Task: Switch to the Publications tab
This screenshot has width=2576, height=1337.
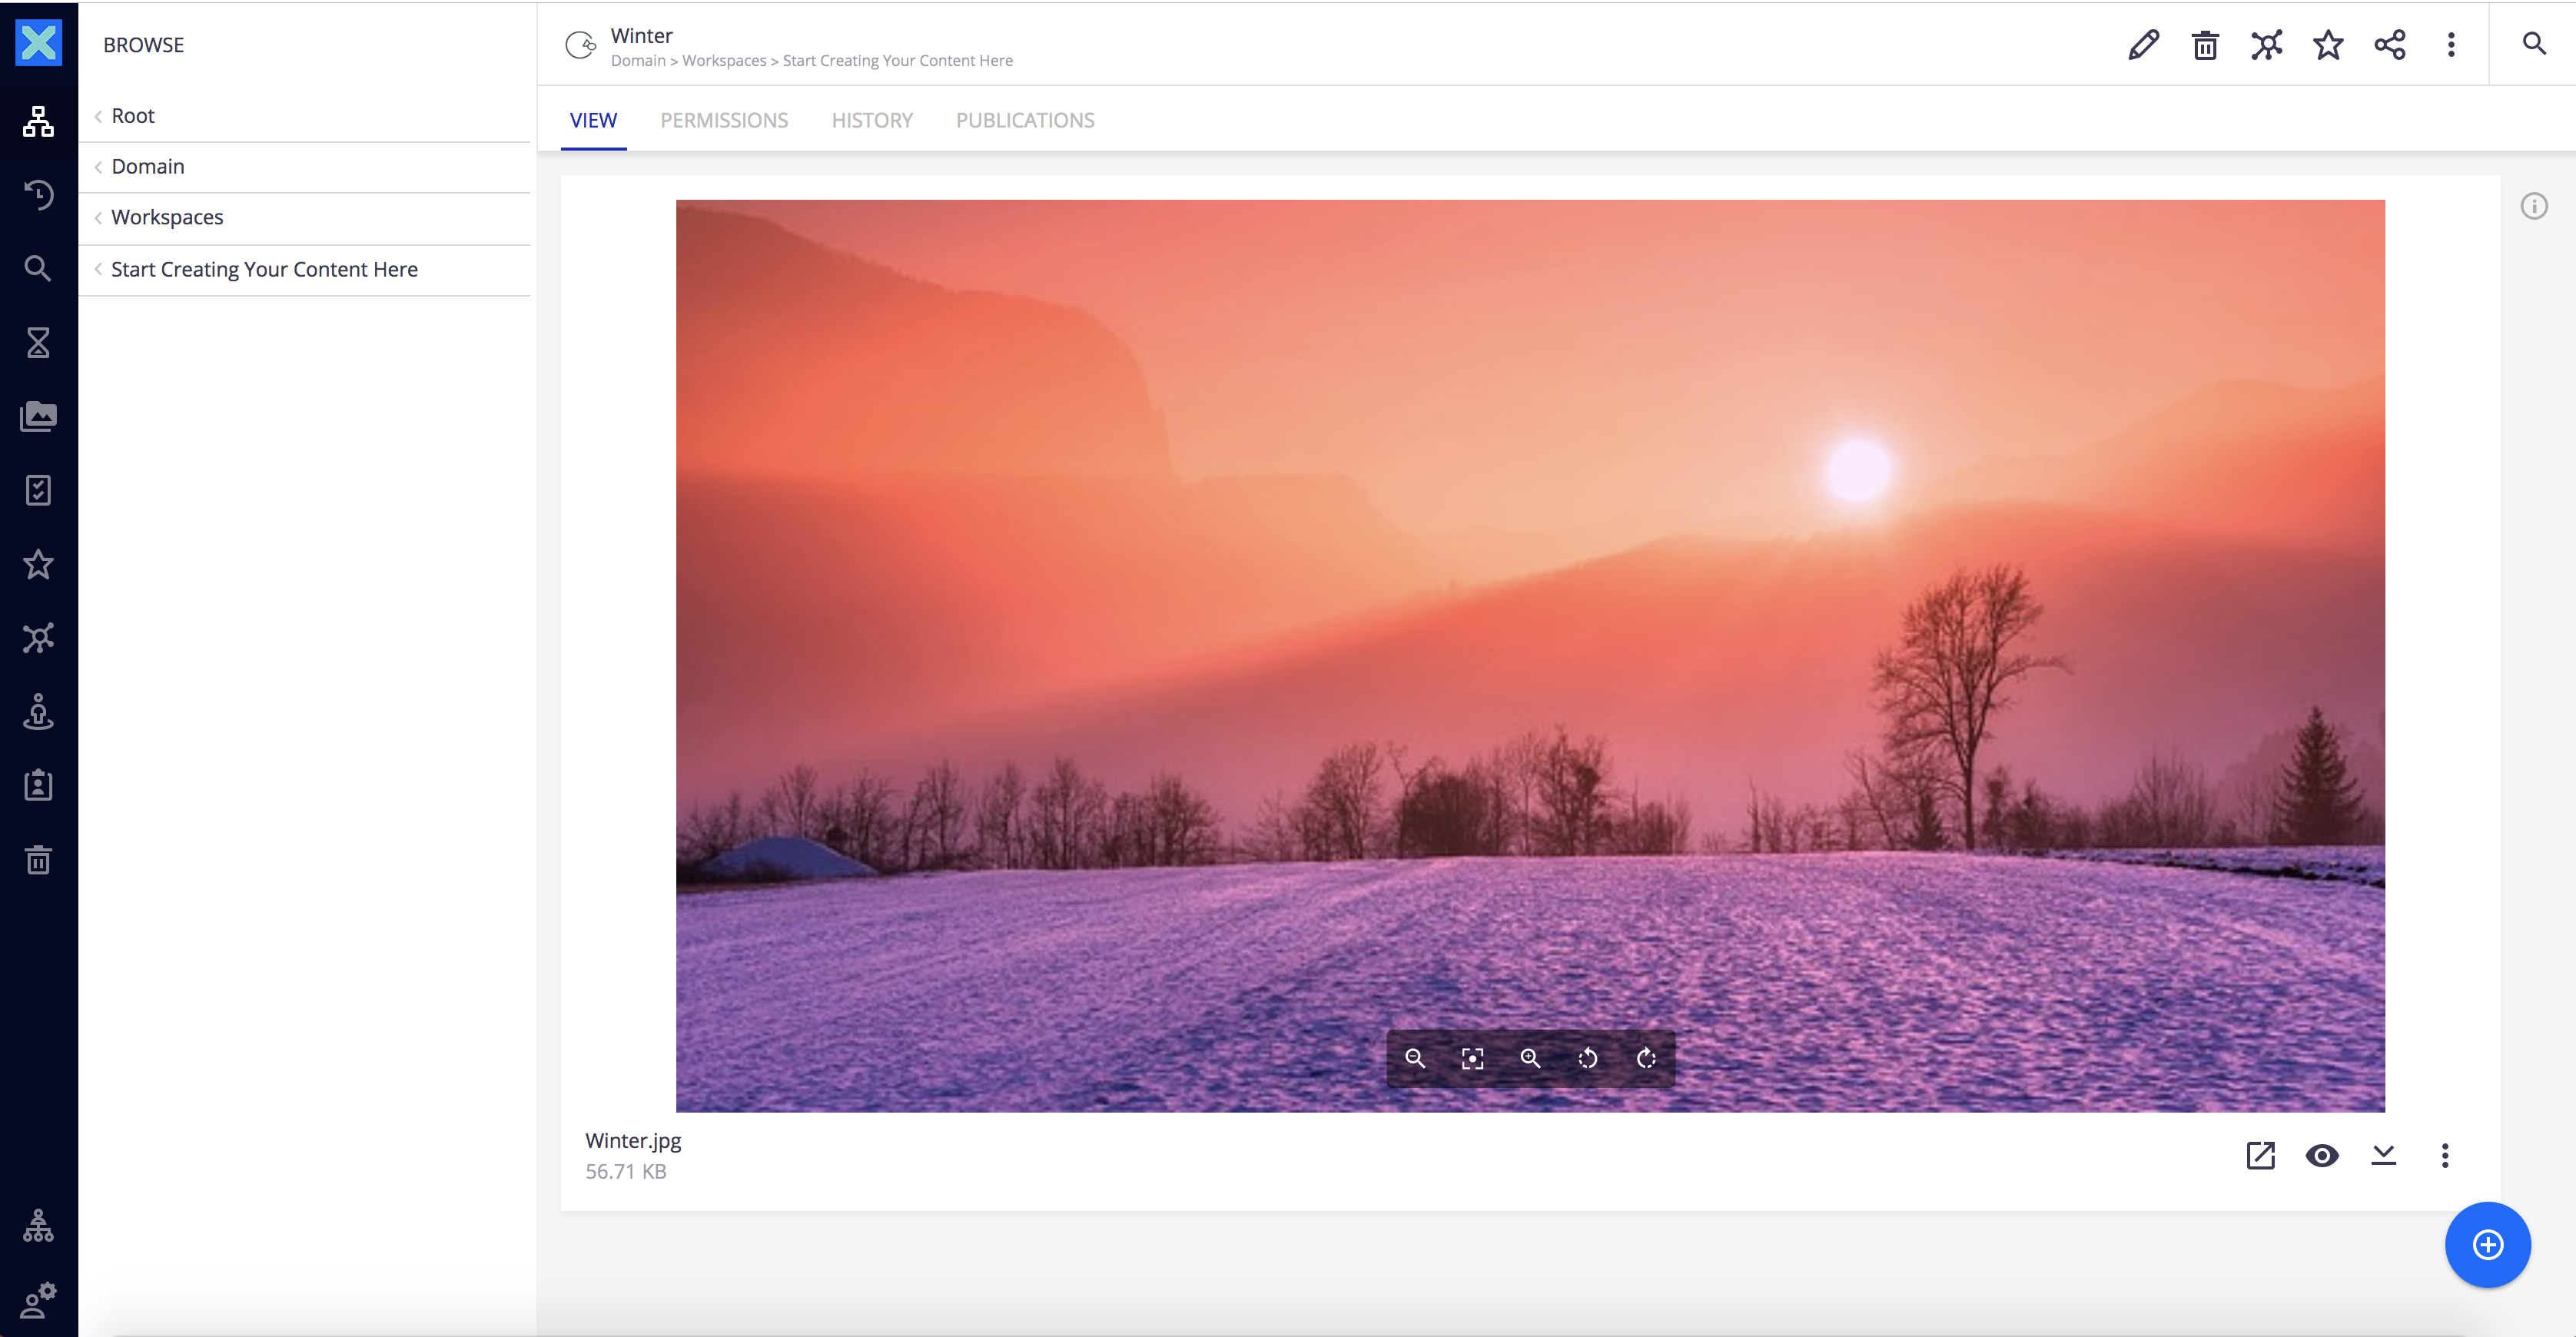Action: point(1025,121)
